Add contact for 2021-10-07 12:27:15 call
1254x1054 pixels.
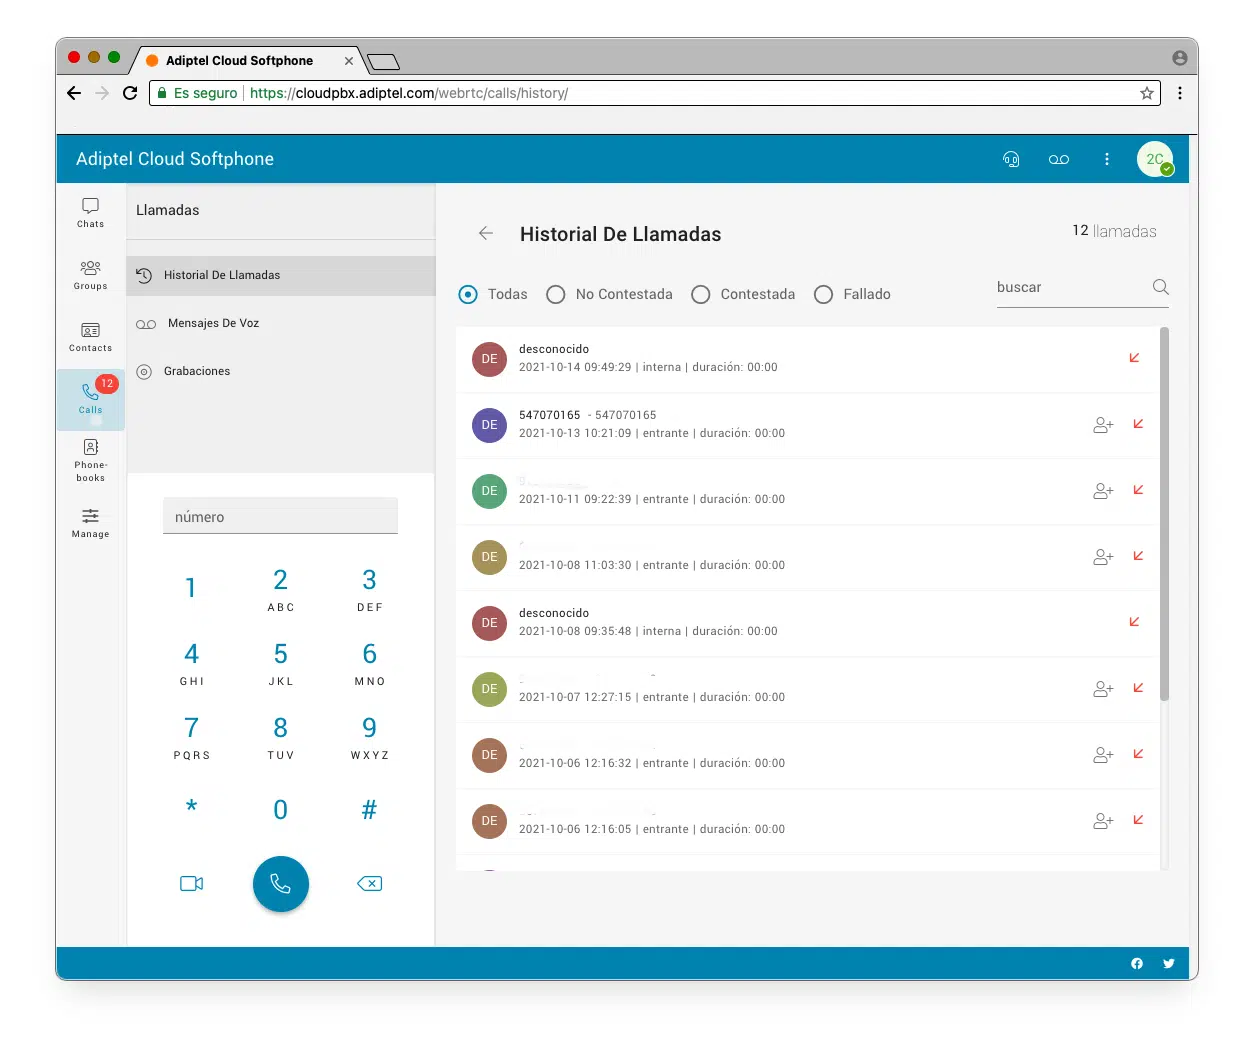pos(1103,689)
